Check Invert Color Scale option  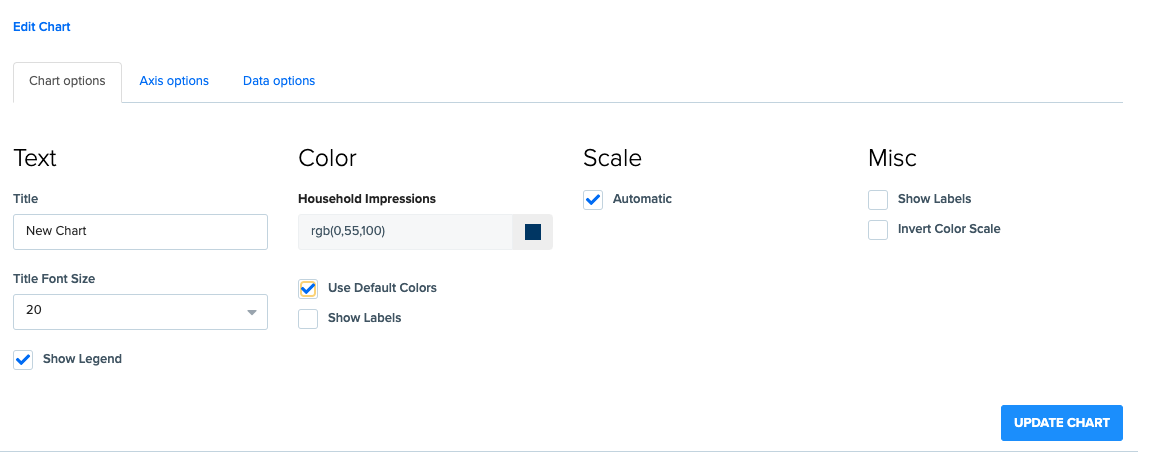[x=878, y=230]
